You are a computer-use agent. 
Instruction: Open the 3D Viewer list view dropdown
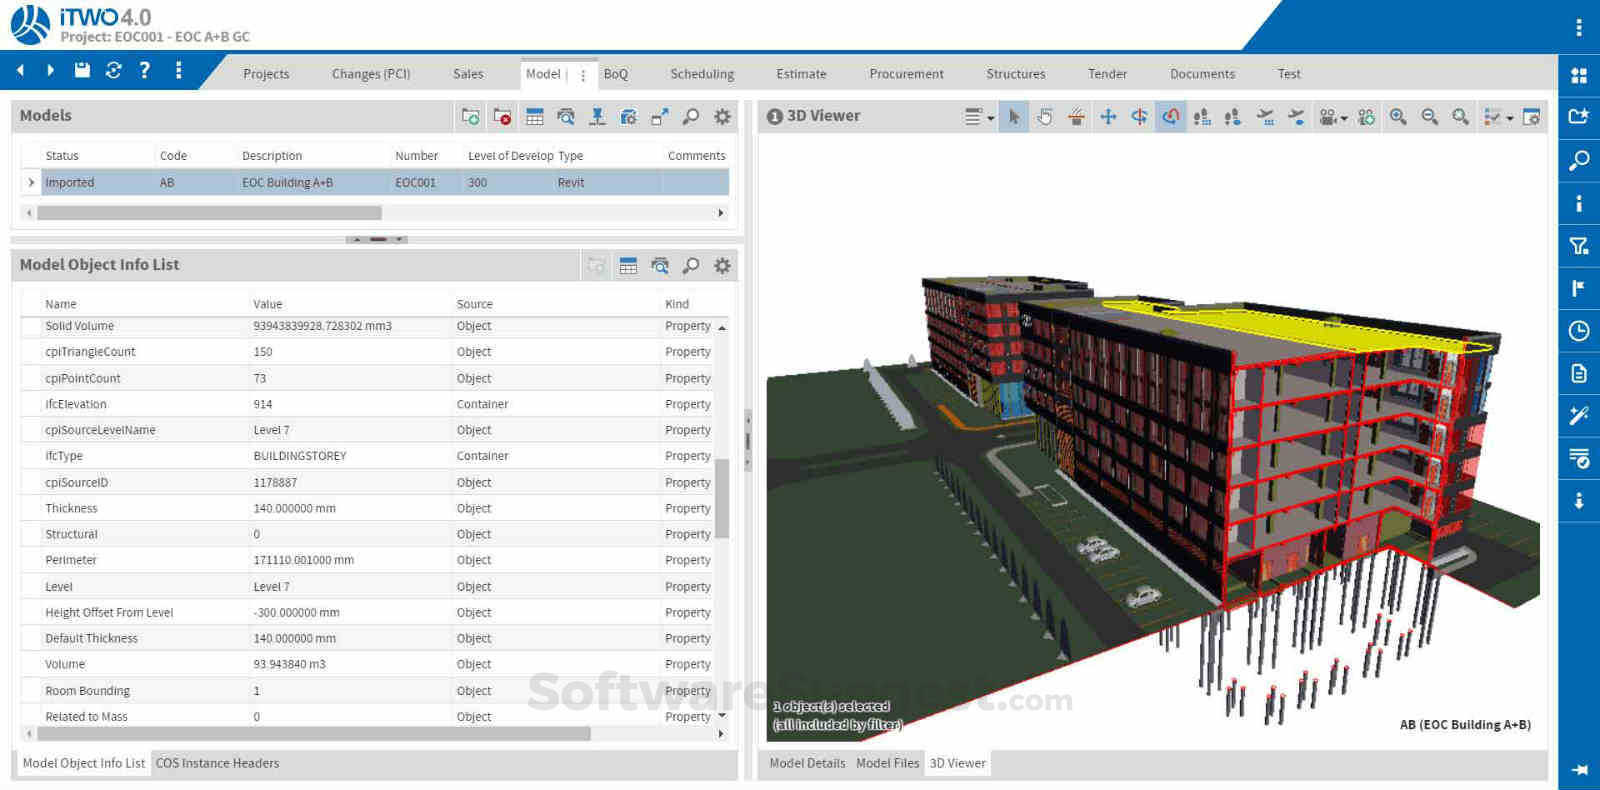click(x=978, y=117)
